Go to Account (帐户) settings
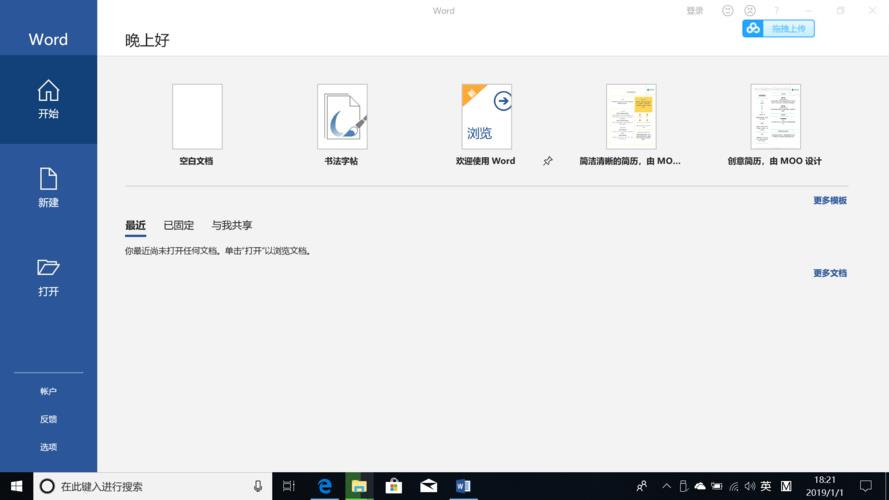This screenshot has height=500, width=889. [48, 391]
